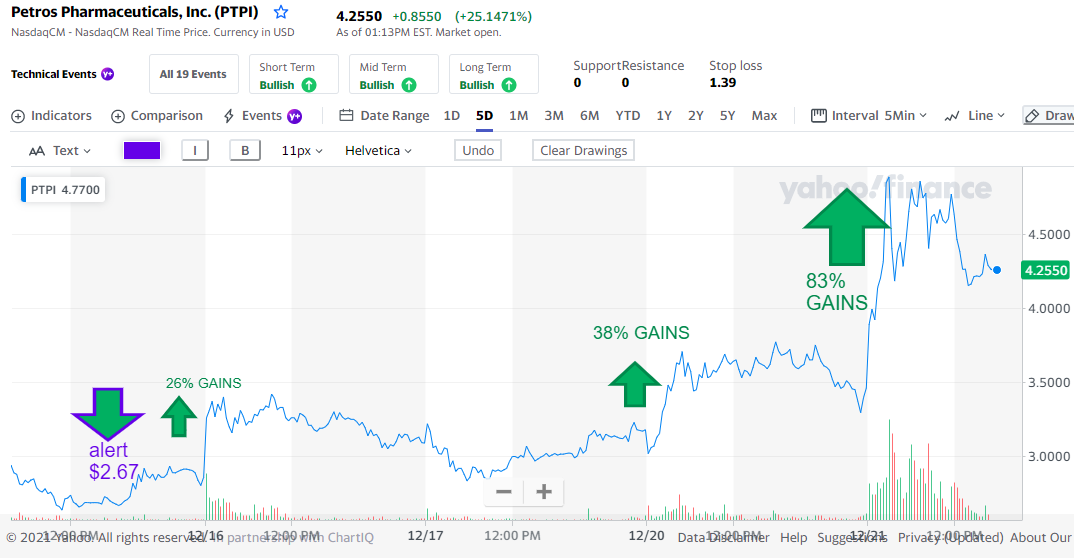1074x558 pixels.
Task: Open the Help link
Action: coord(794,537)
